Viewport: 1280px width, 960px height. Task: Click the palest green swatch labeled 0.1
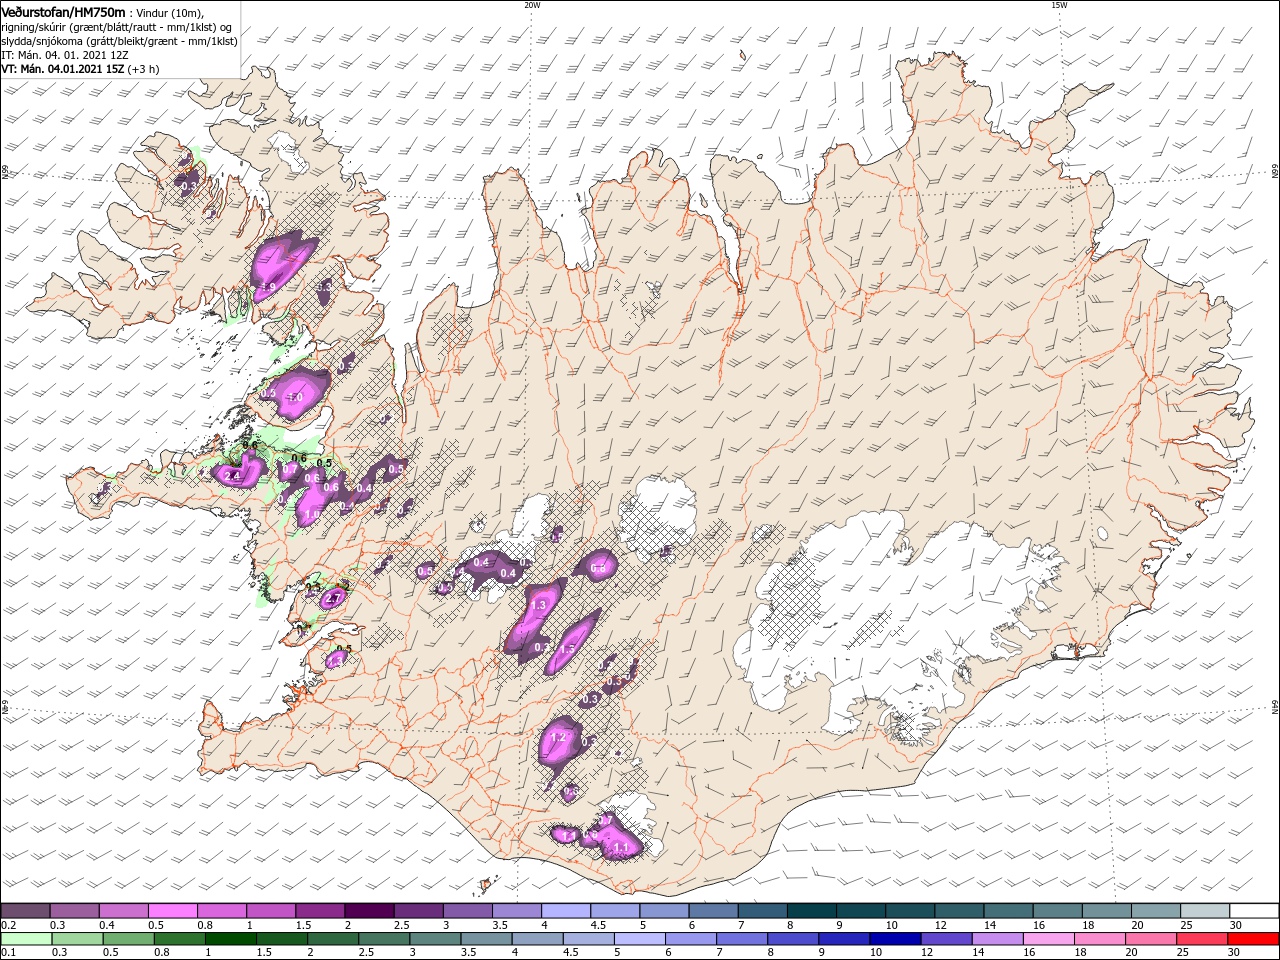pyautogui.click(x=26, y=939)
